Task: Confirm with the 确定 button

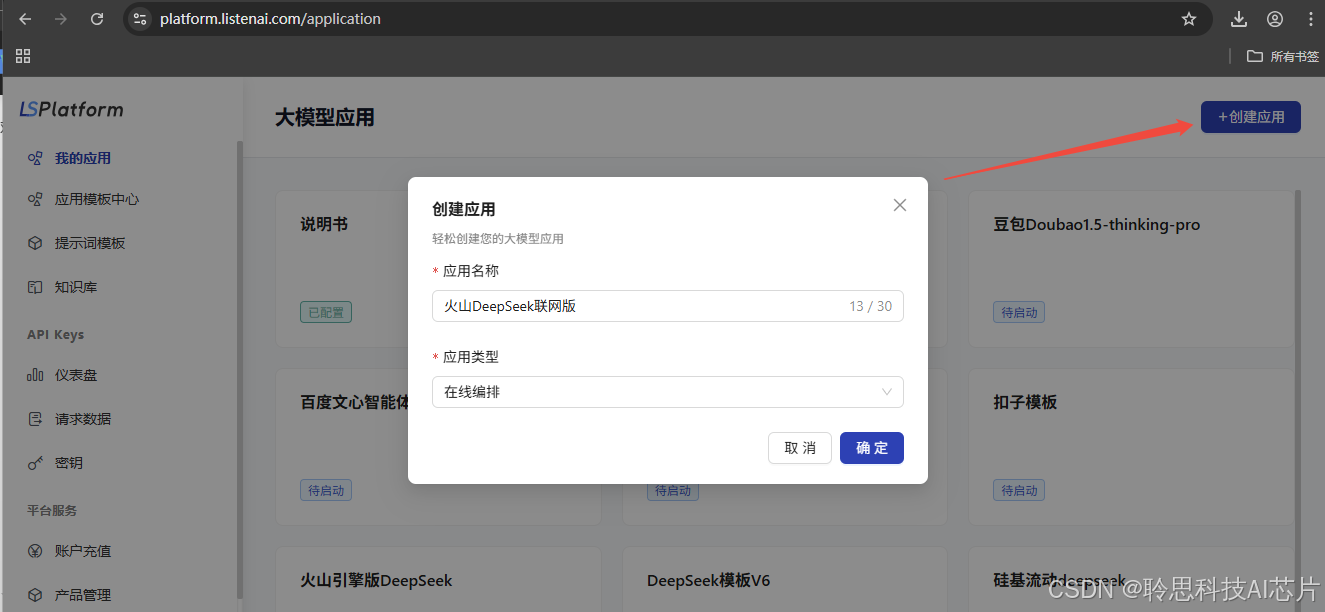Action: 872,448
